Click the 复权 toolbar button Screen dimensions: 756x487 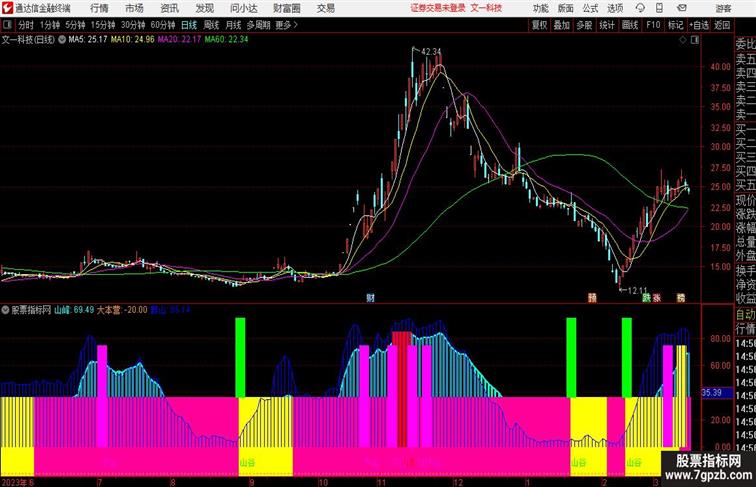coord(540,25)
